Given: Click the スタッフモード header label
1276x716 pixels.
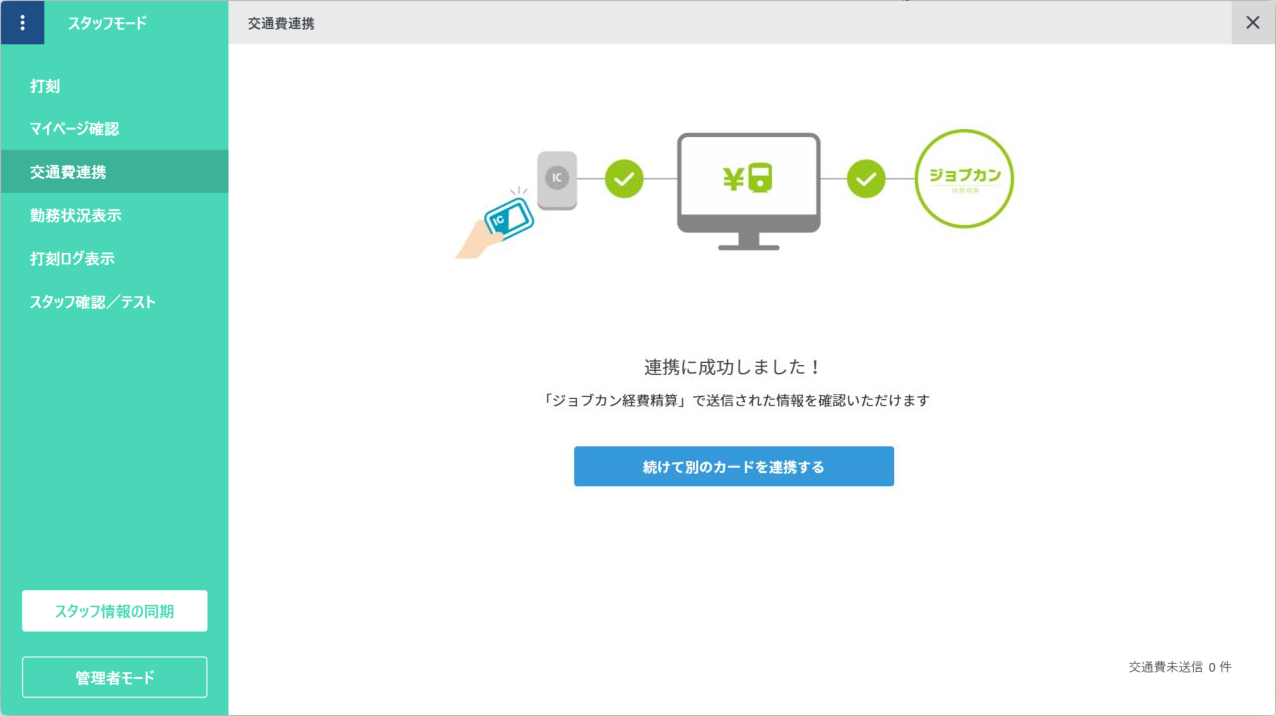Looking at the screenshot, I should (x=107, y=23).
